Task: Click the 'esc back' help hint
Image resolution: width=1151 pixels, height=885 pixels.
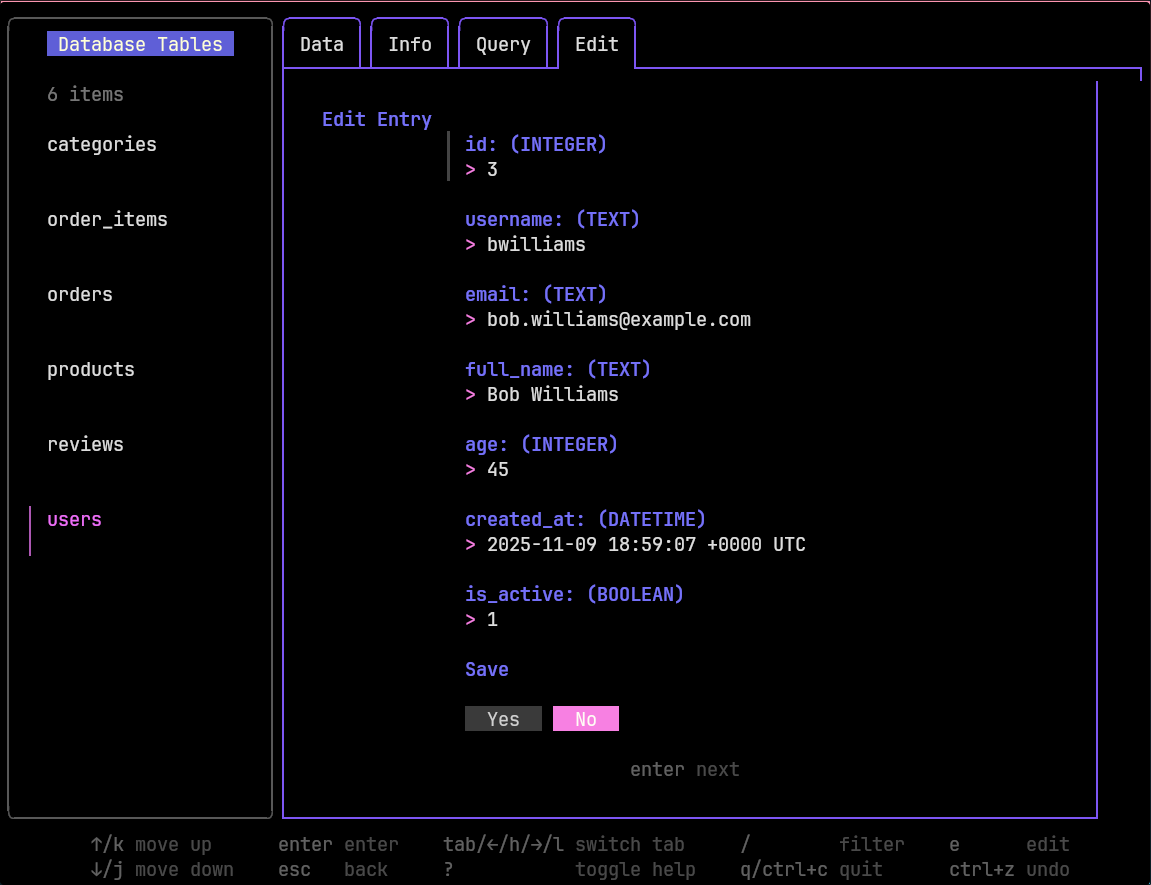Action: (x=333, y=869)
